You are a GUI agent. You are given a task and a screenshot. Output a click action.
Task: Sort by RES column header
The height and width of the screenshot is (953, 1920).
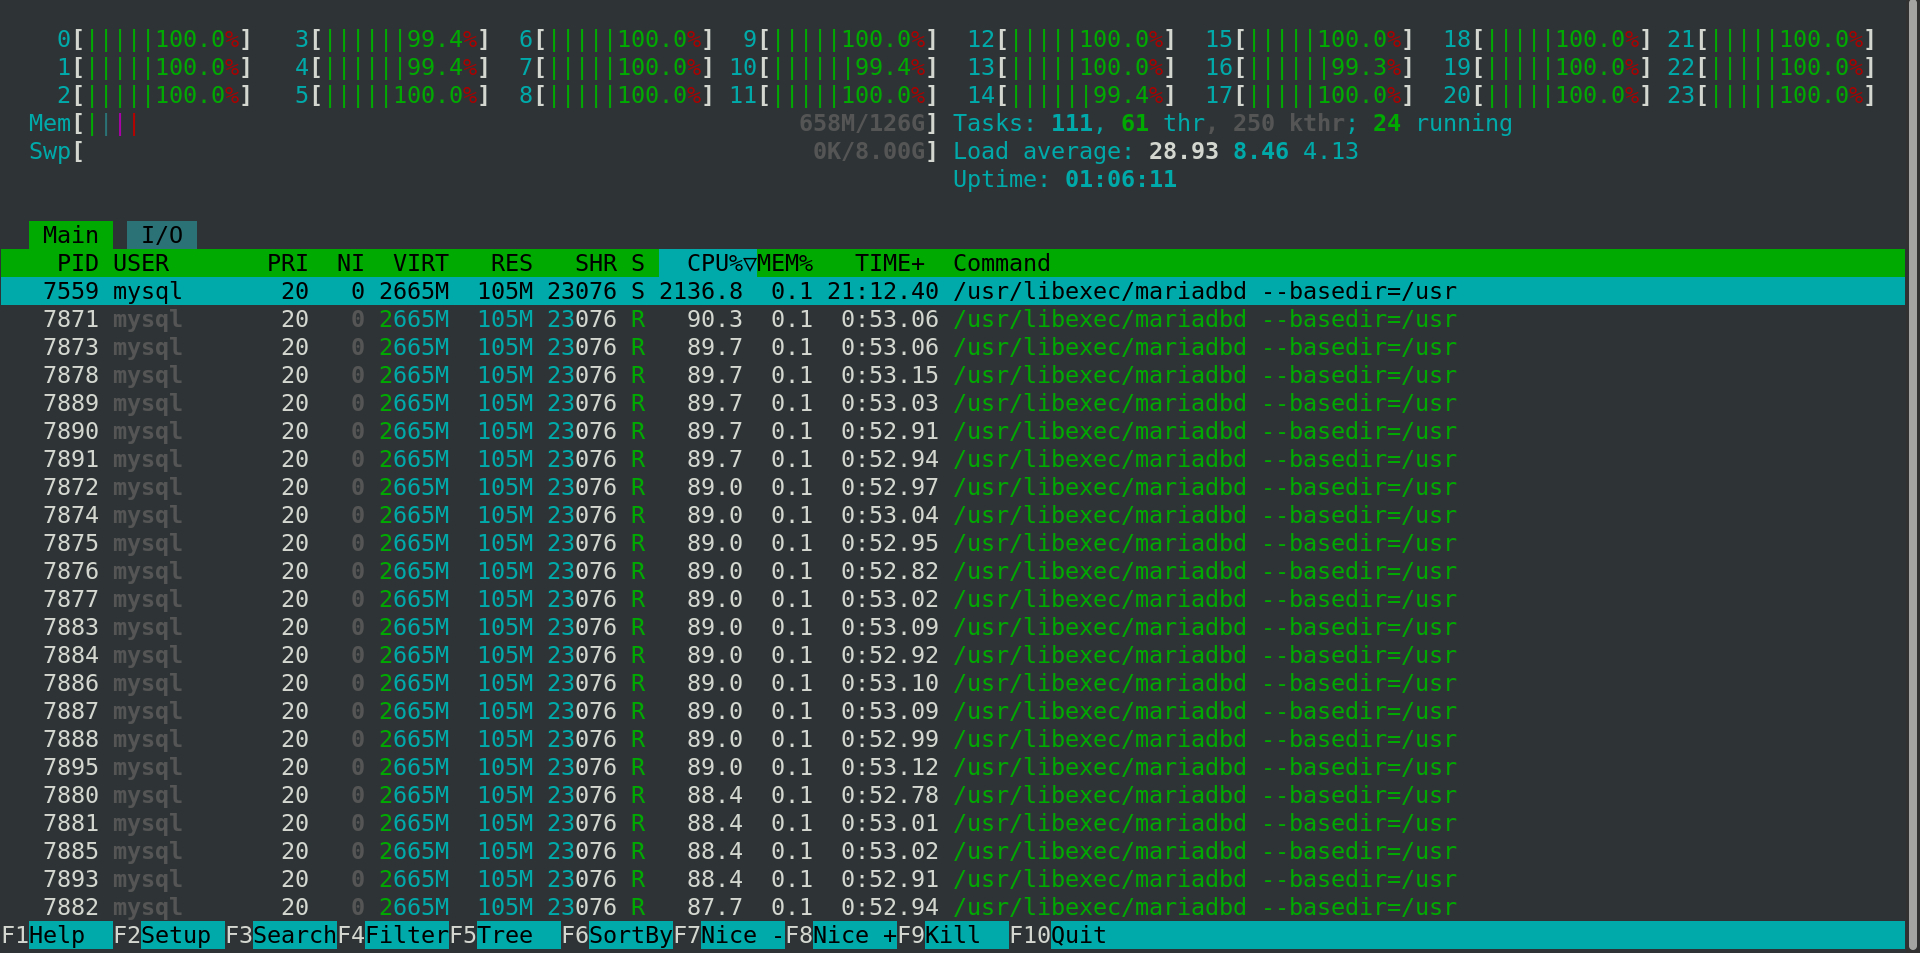[x=512, y=263]
